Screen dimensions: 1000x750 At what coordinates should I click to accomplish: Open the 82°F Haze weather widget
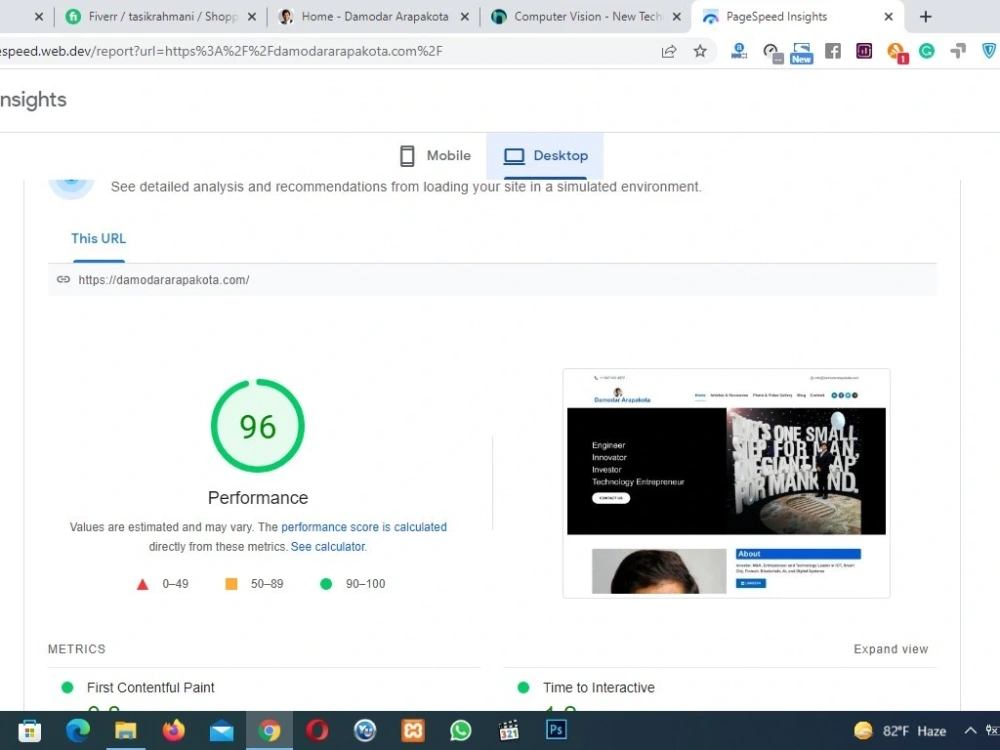tap(899, 731)
